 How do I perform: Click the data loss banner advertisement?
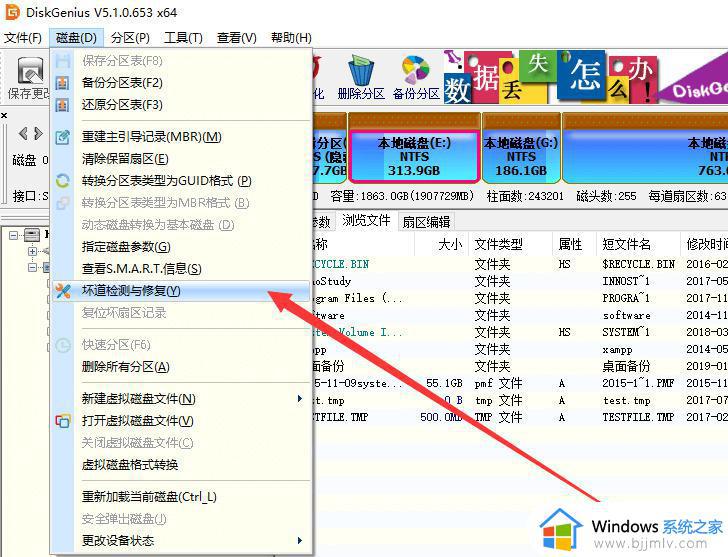coord(585,77)
